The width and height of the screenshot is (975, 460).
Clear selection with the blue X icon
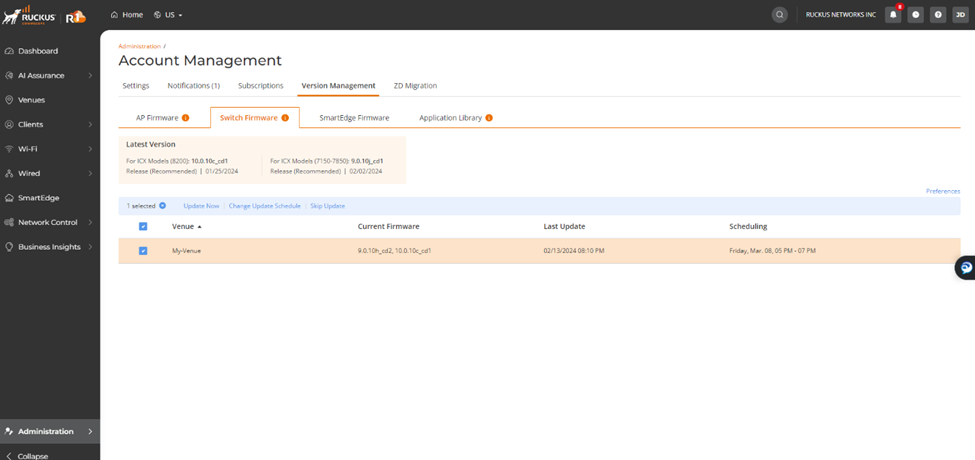tap(162, 205)
